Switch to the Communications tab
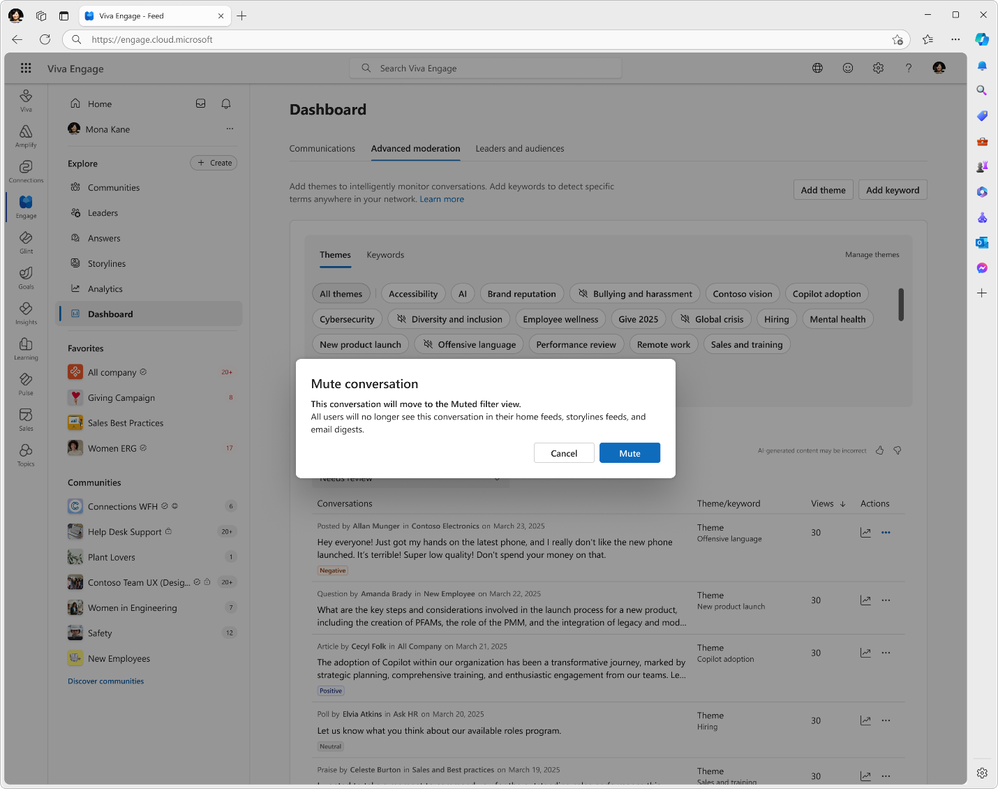The image size is (998, 789). coord(322,148)
